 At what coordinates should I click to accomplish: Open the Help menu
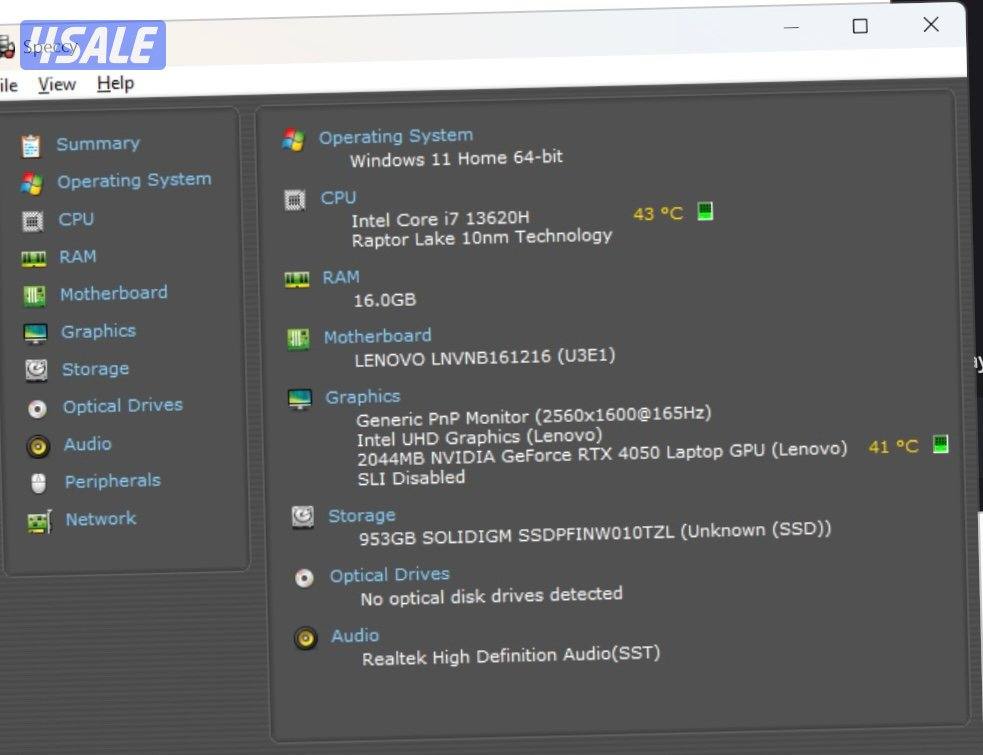(114, 84)
